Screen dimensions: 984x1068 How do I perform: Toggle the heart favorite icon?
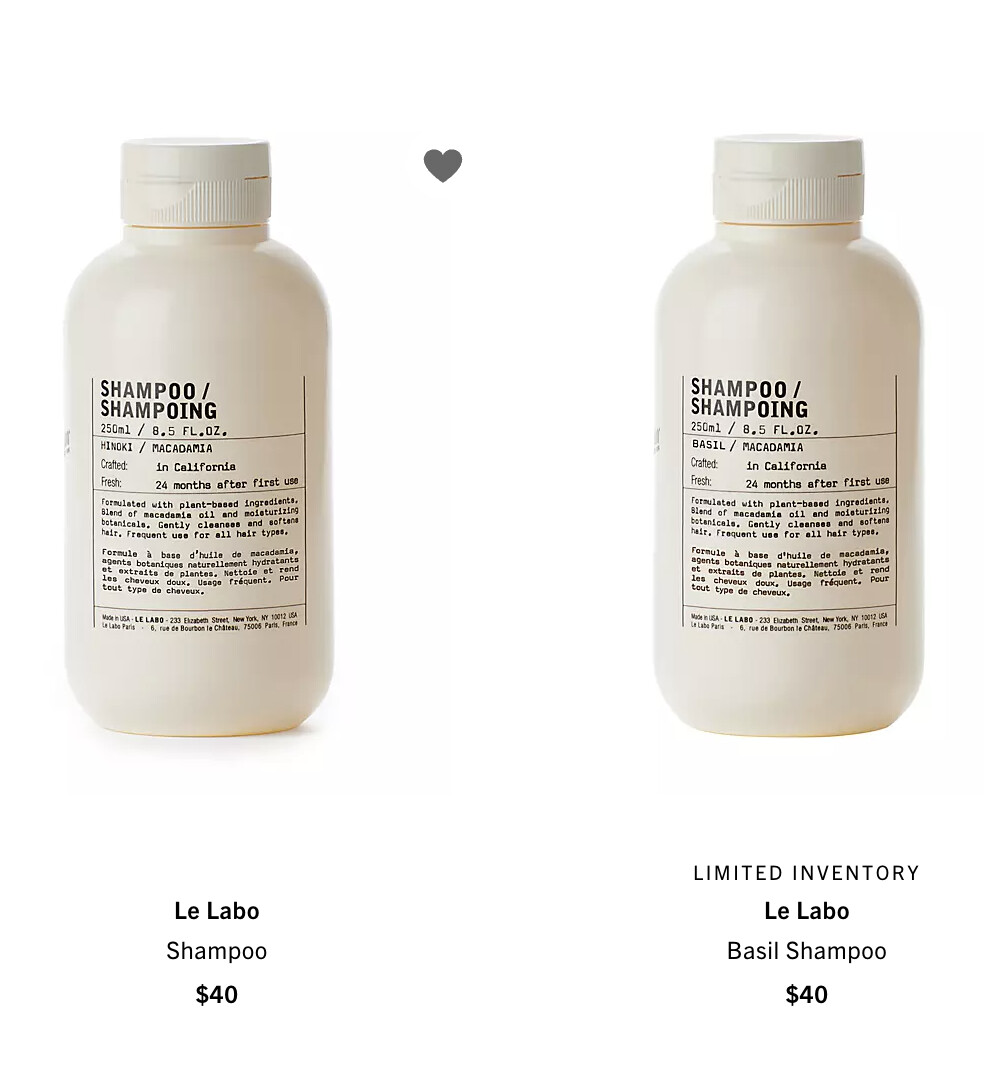point(443,166)
